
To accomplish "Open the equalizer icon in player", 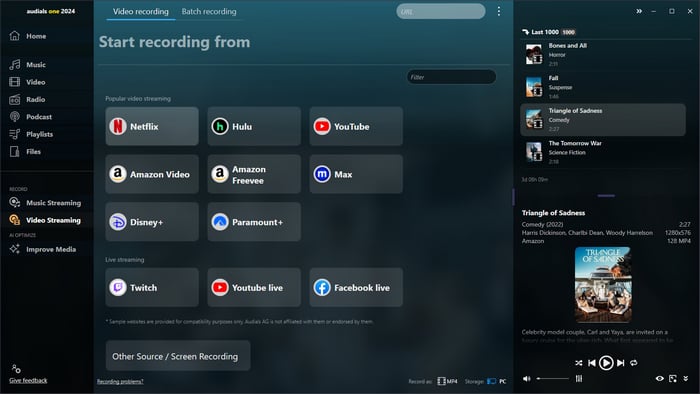I will click(x=579, y=379).
